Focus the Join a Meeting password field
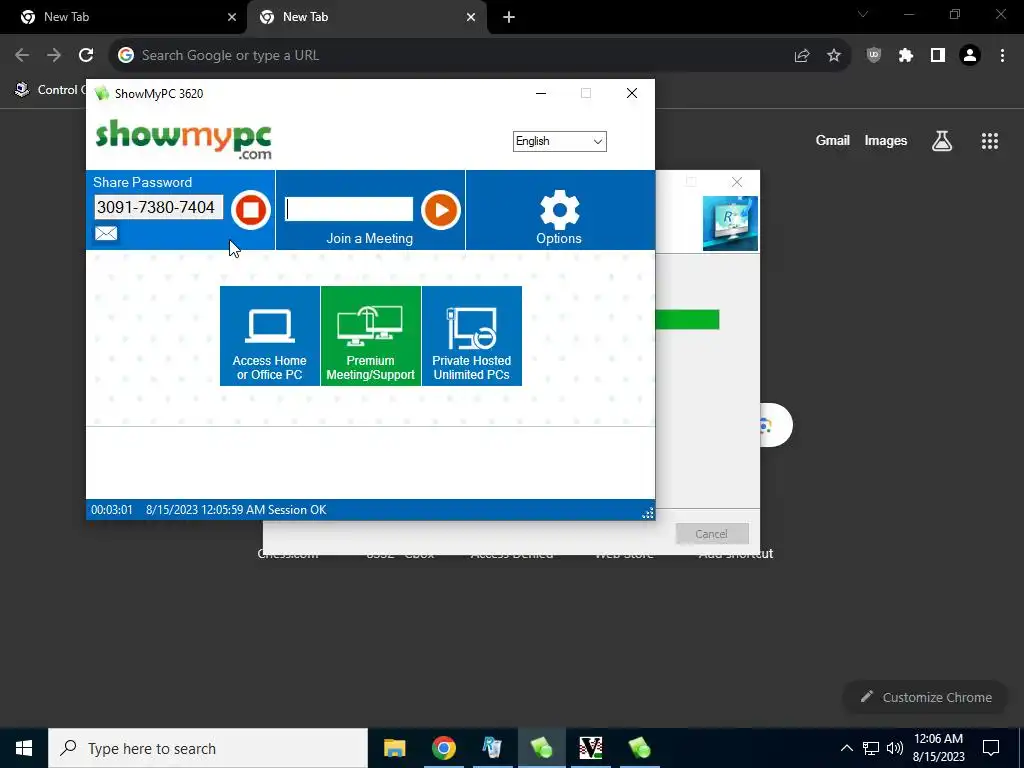 [x=349, y=210]
